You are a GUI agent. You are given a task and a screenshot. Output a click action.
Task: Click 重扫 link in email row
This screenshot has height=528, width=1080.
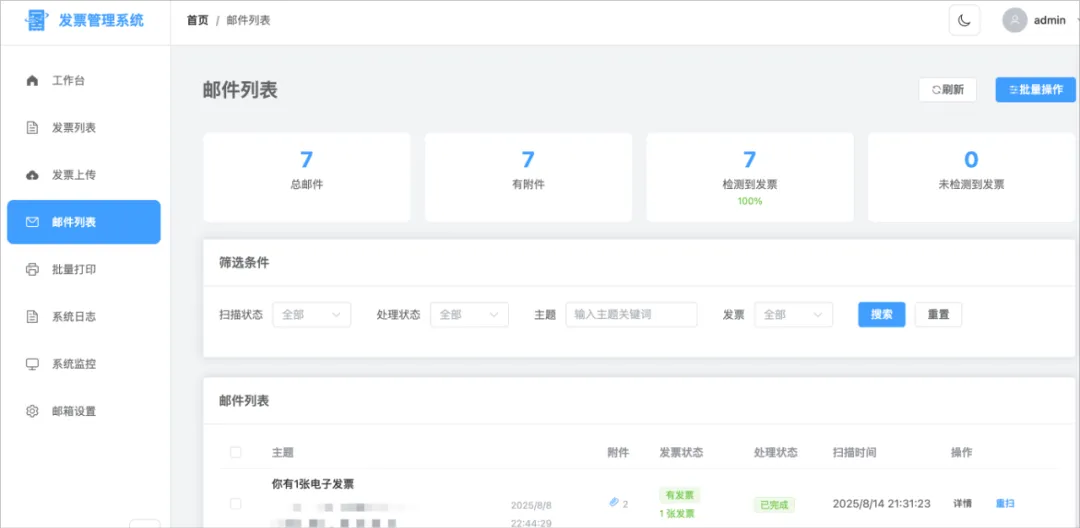[x=1005, y=504]
